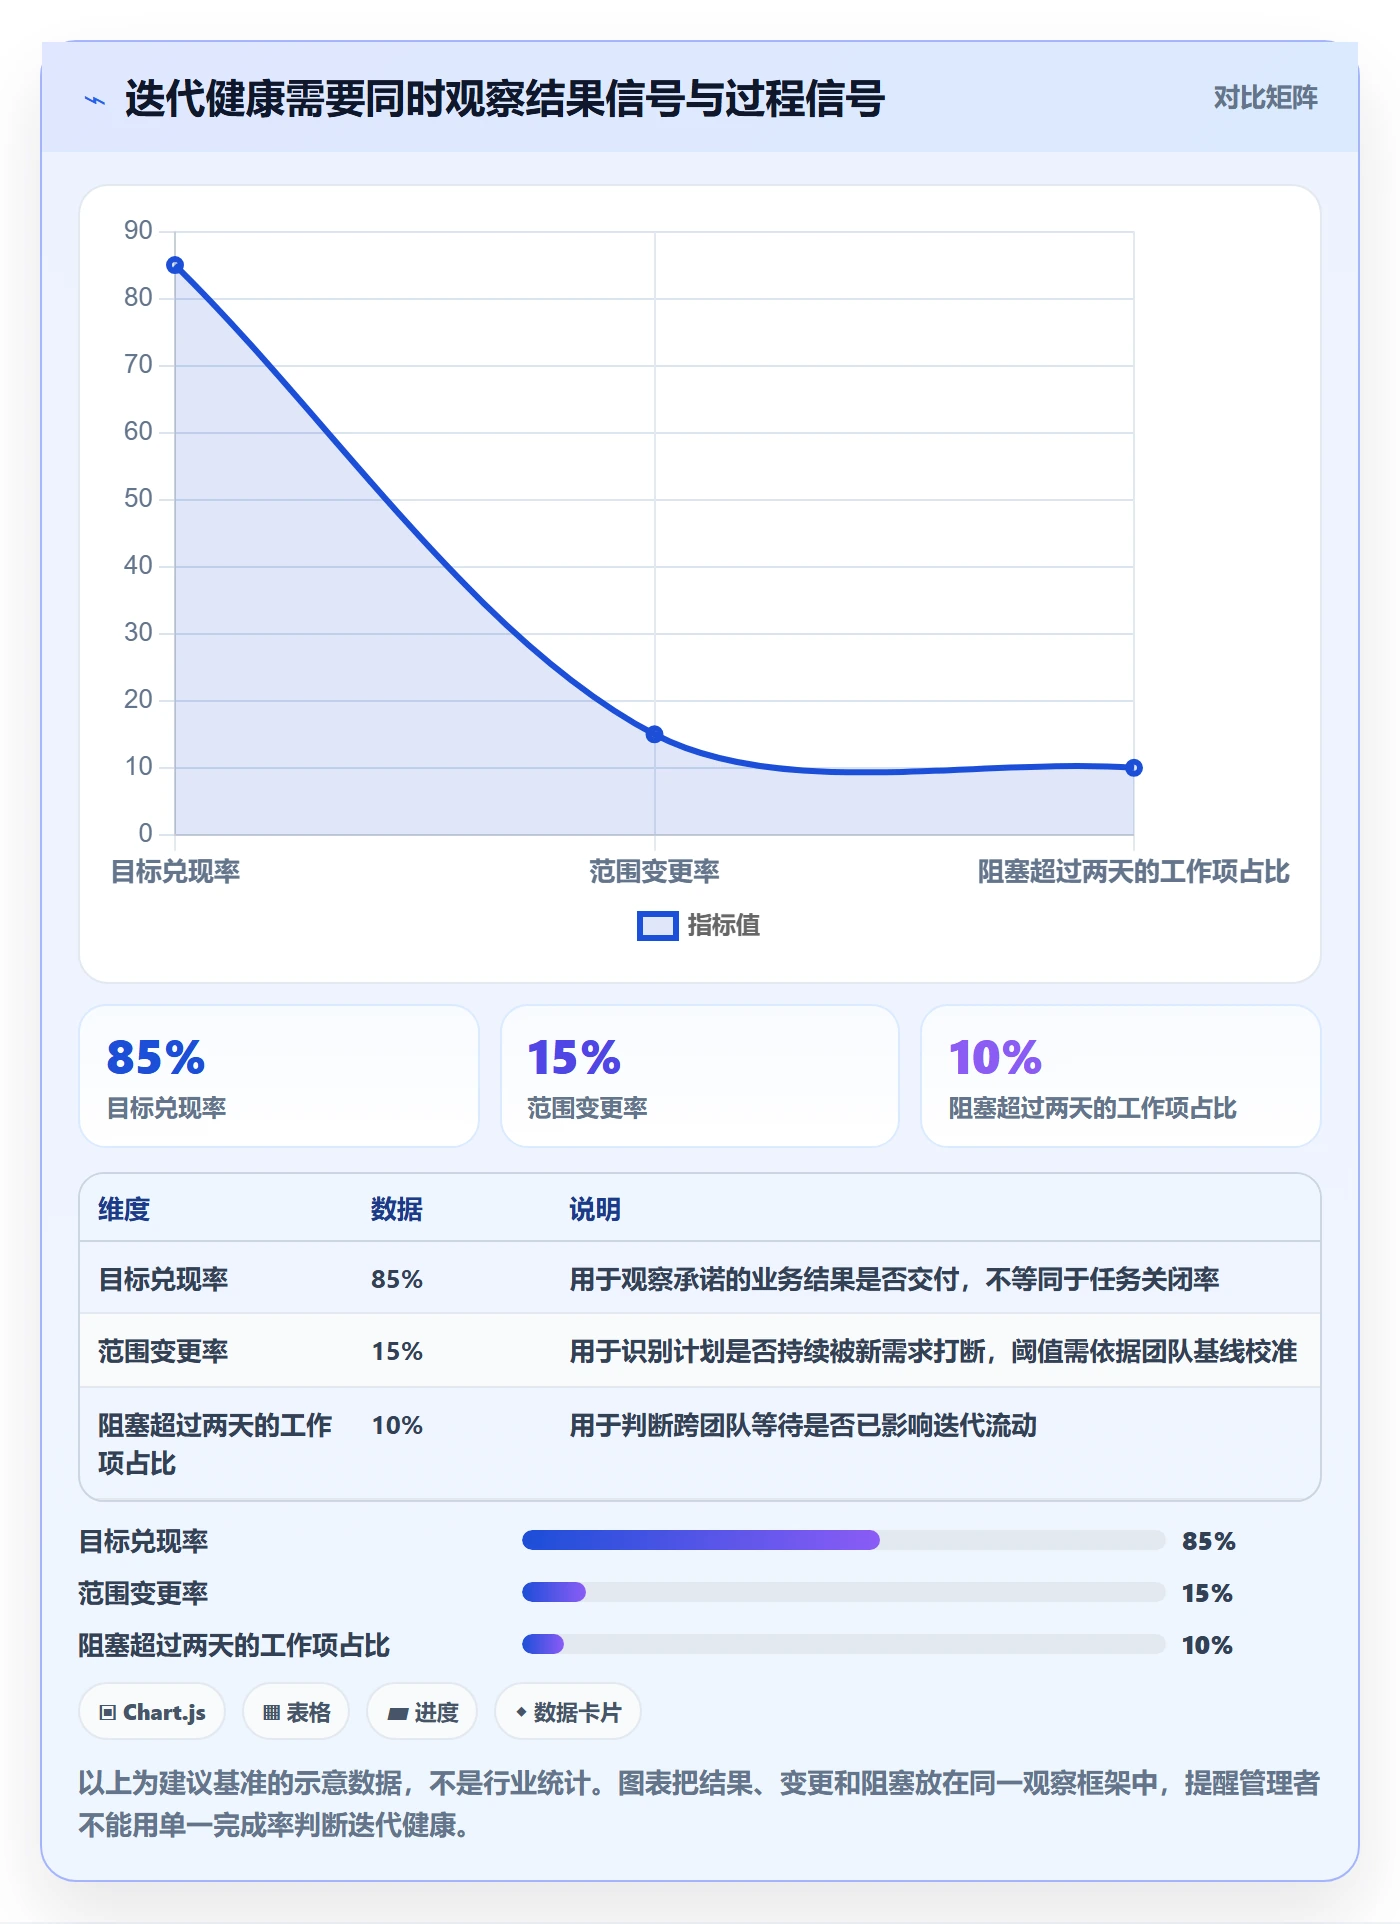Click the 指标值 legend text
This screenshot has height=1924, width=1400.
pyautogui.click(x=723, y=926)
